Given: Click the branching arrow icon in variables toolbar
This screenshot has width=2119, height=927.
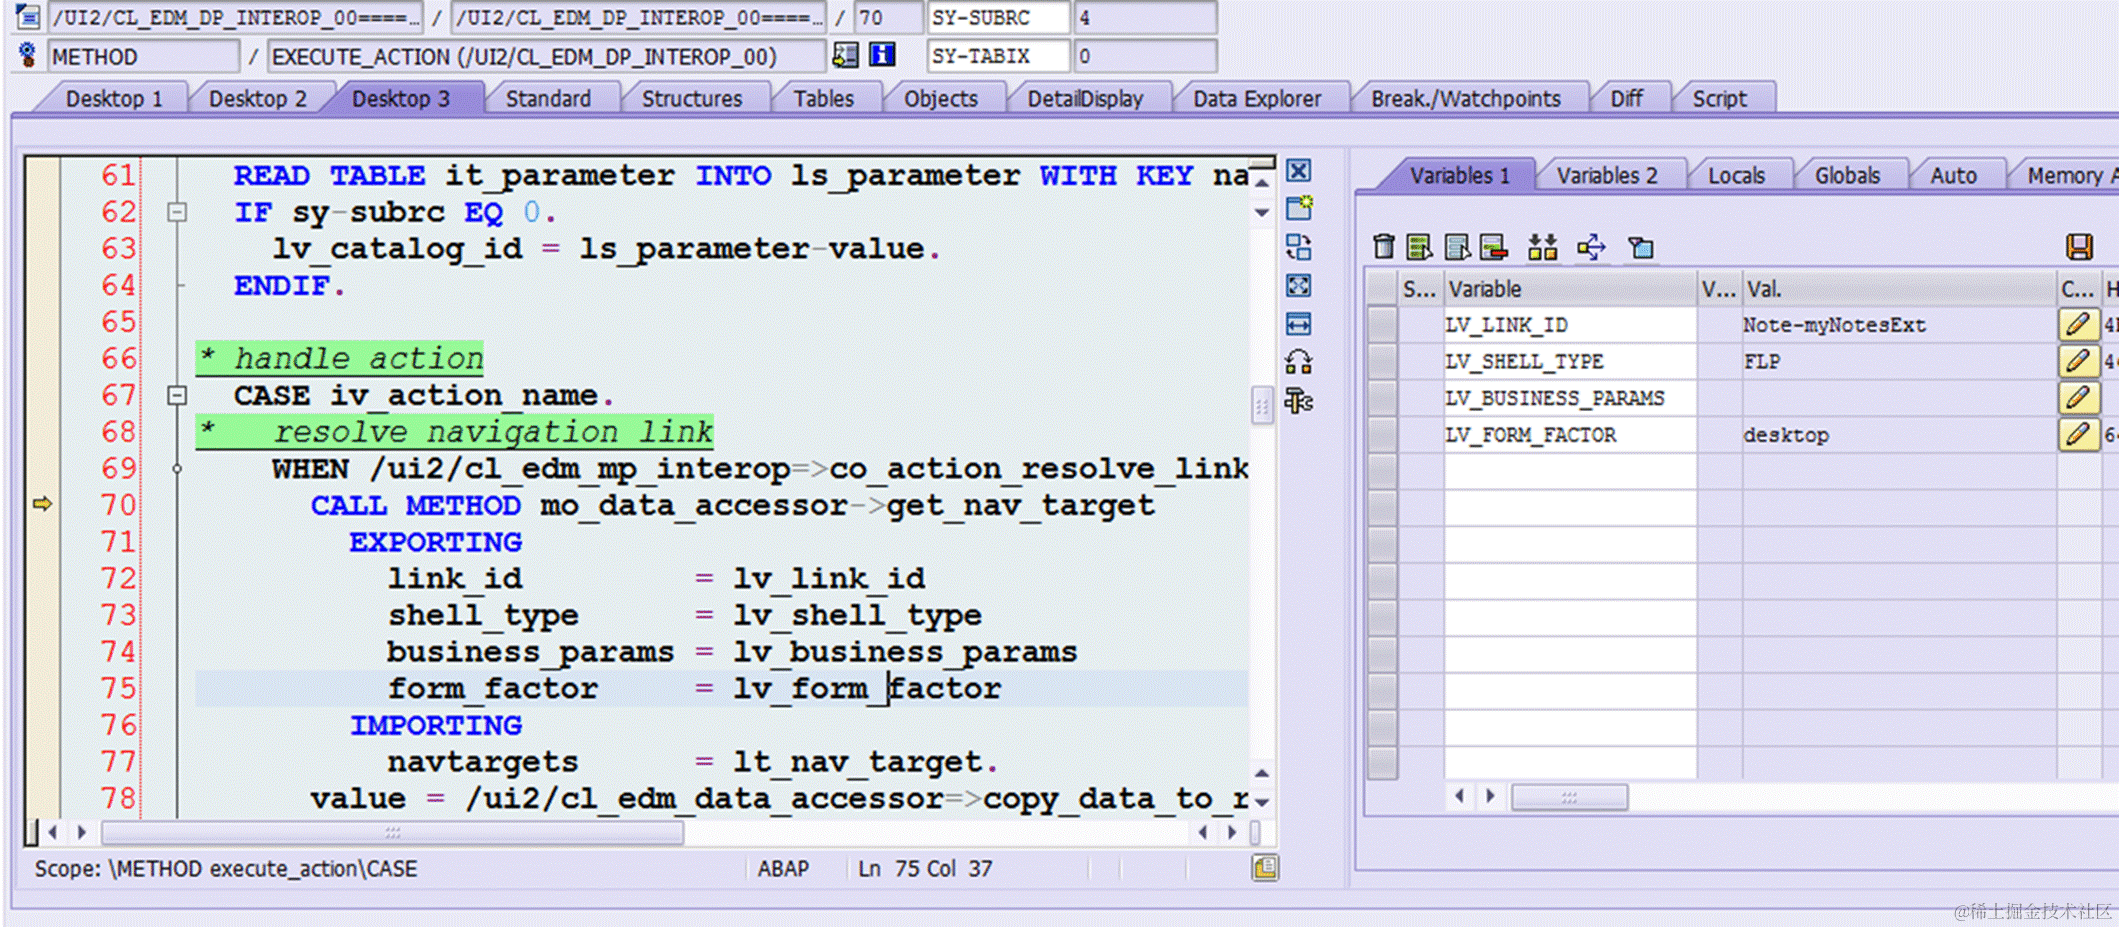Looking at the screenshot, I should pos(1591,247).
